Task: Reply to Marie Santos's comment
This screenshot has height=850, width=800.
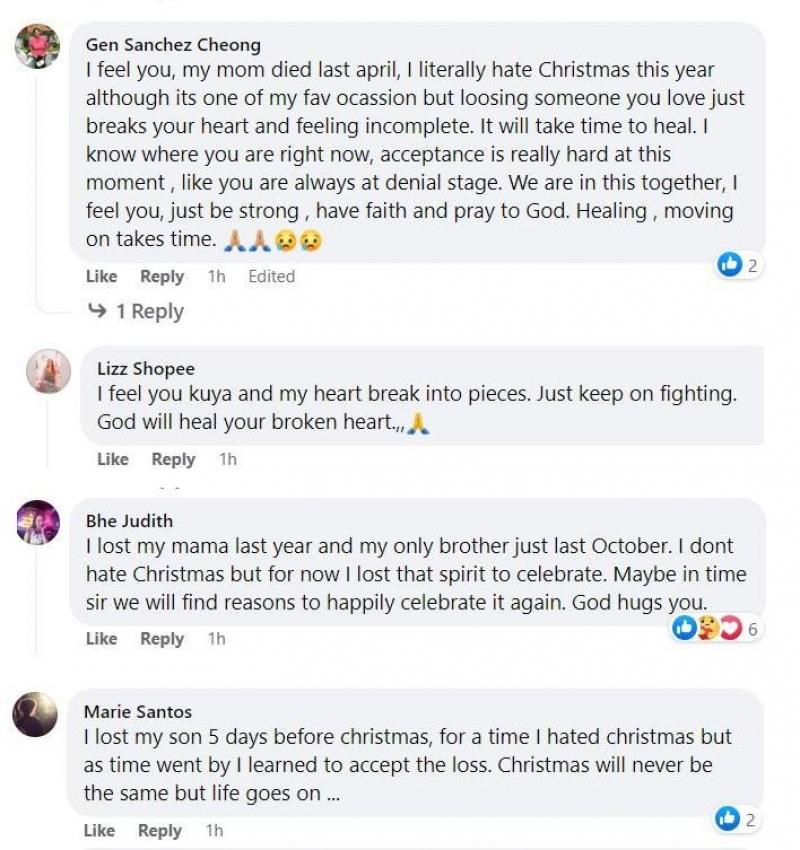Action: pyautogui.click(x=160, y=831)
